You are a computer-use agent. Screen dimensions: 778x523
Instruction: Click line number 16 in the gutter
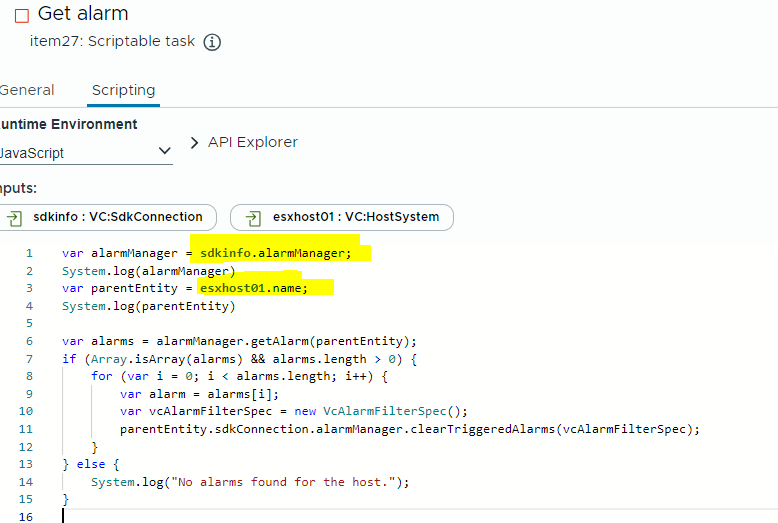click(26, 517)
